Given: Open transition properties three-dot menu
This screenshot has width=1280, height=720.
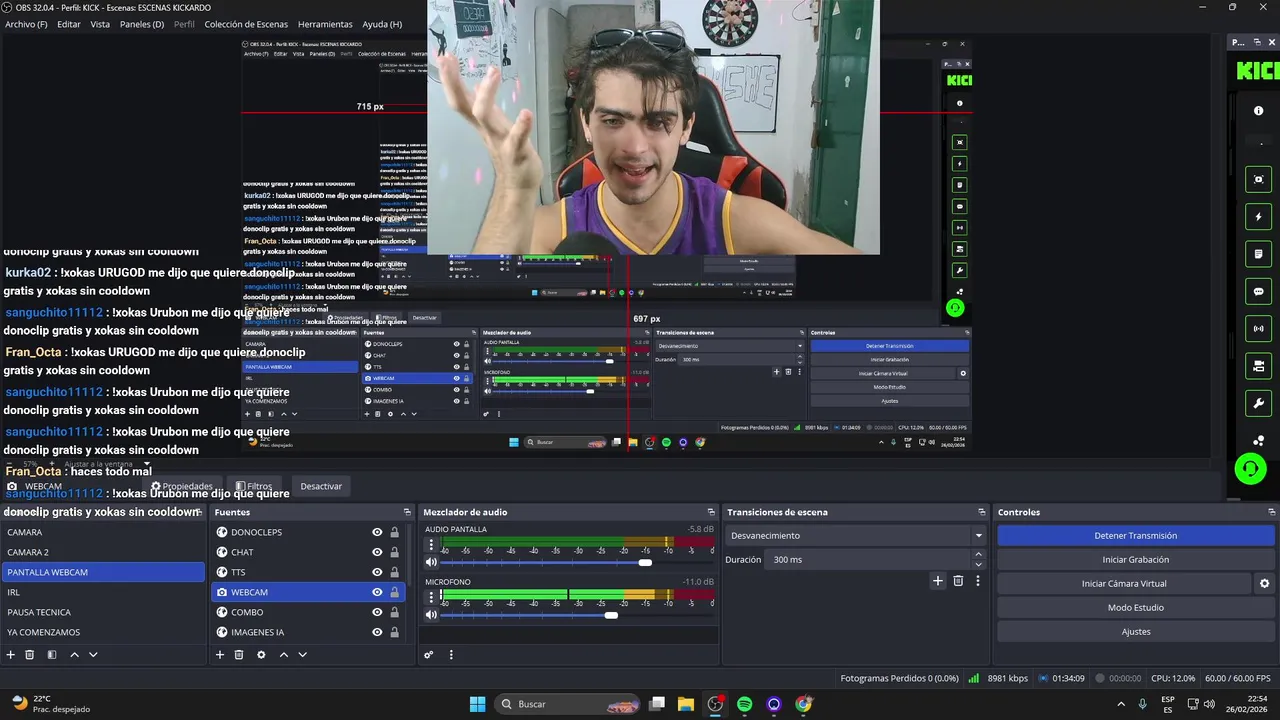Looking at the screenshot, I should 978,581.
